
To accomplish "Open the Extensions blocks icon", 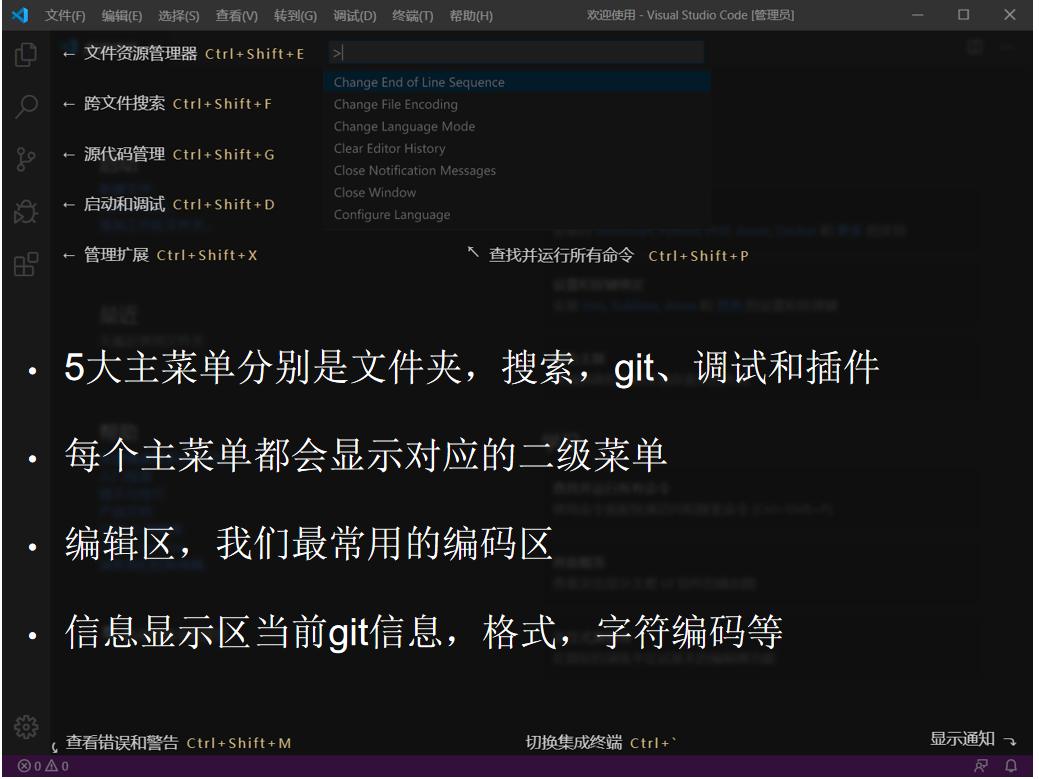I will click(x=26, y=264).
